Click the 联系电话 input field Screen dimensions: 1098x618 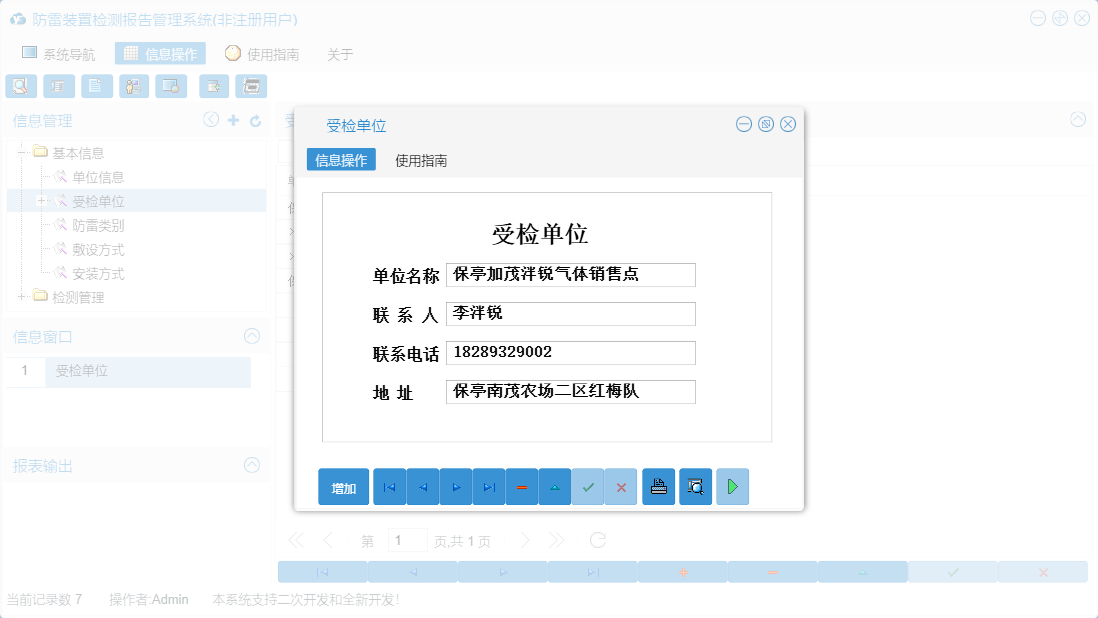(570, 352)
